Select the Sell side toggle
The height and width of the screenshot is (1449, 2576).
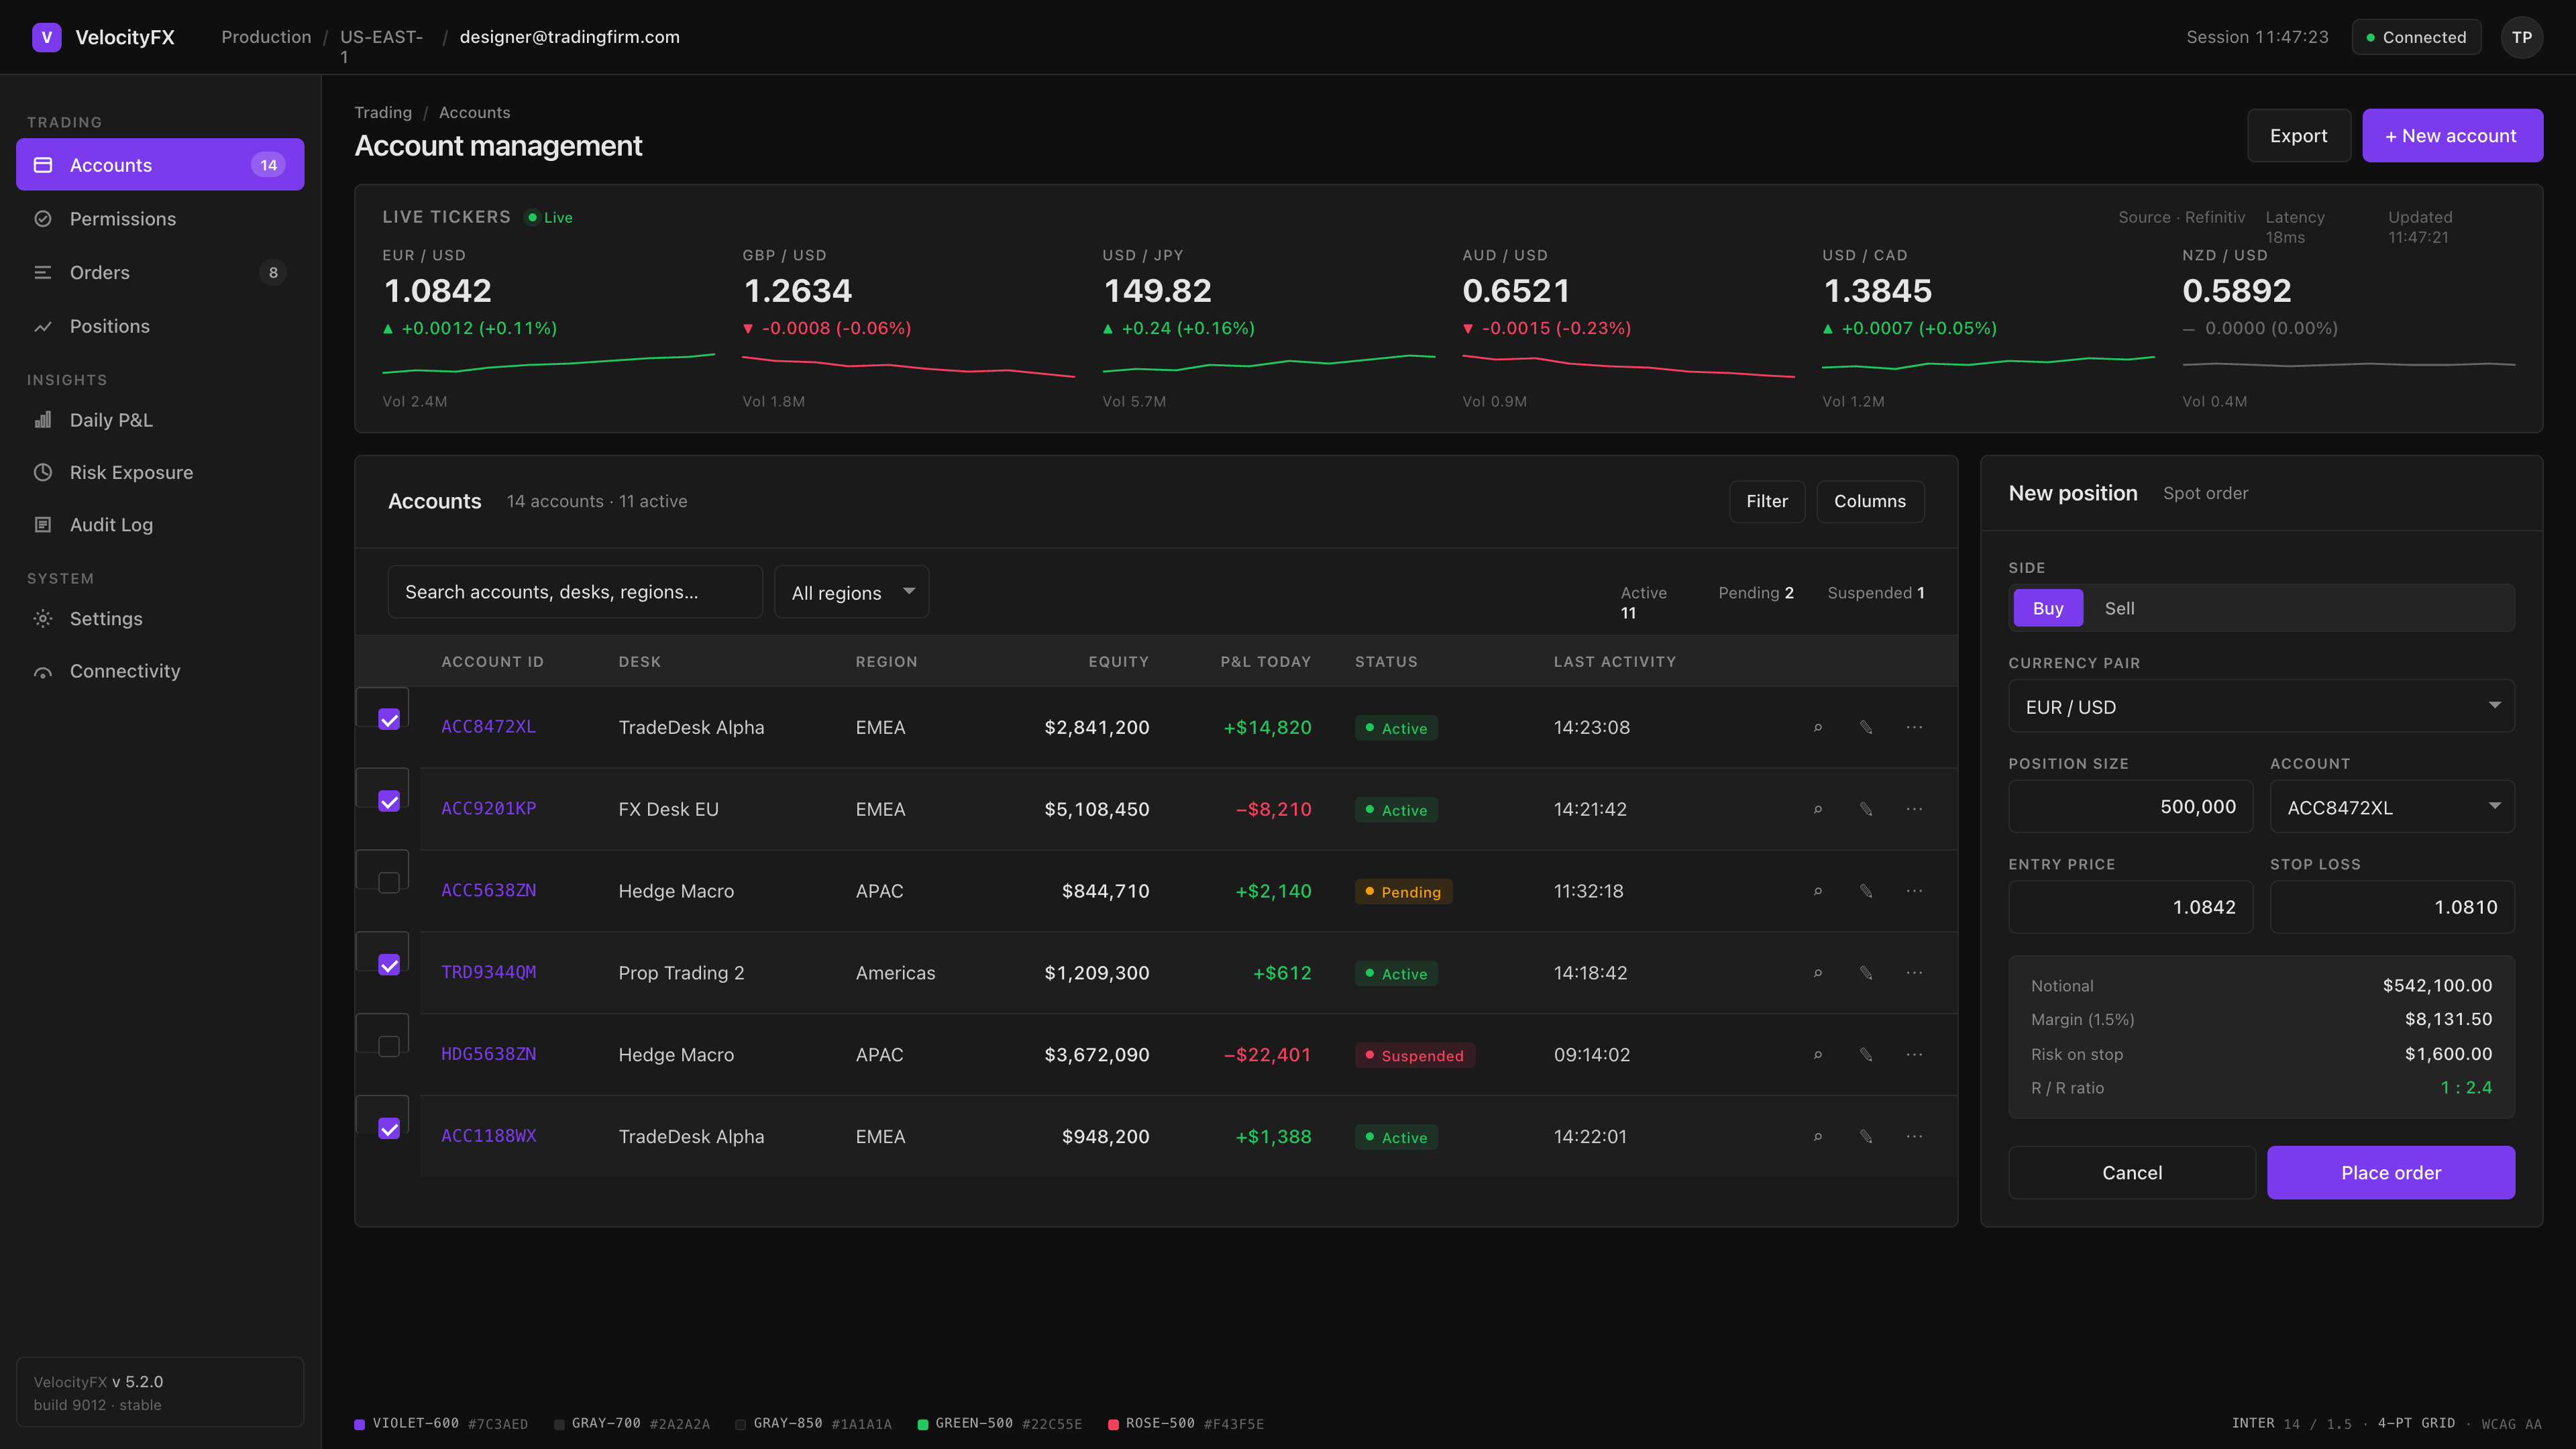(x=2119, y=608)
